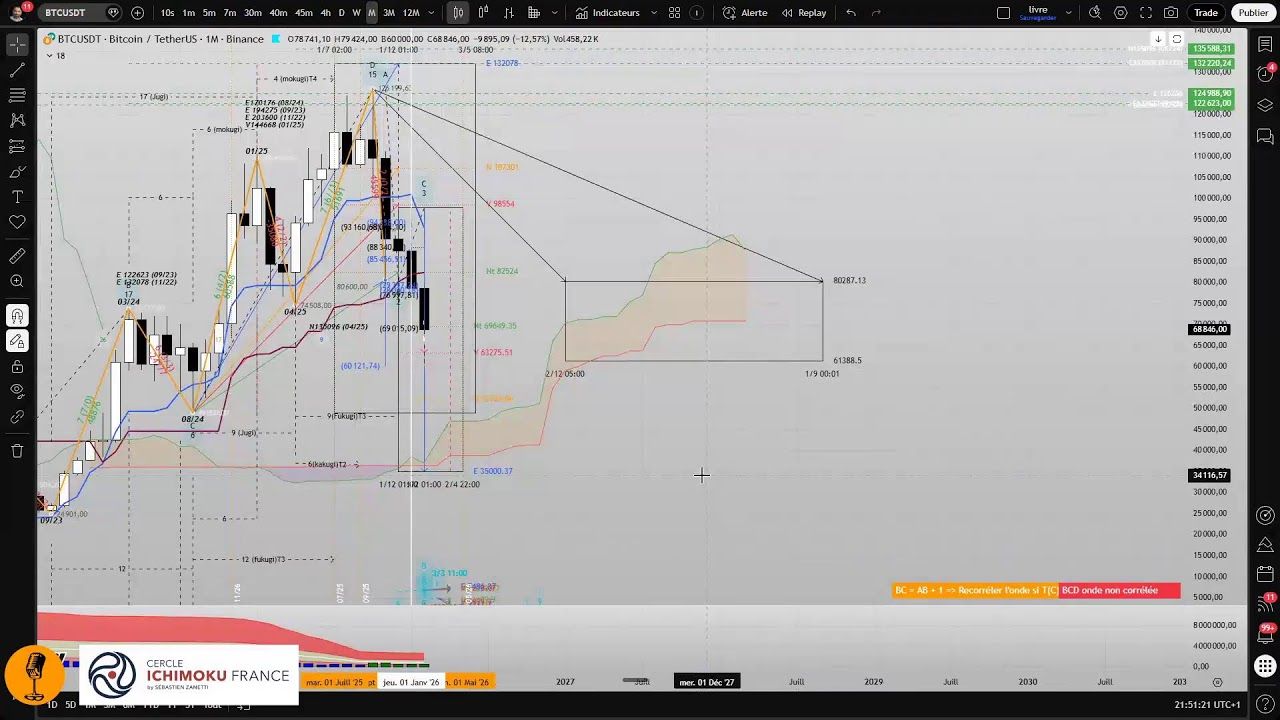Screen dimensions: 1280x720
Task: Toggle hide all drawings eye icon
Action: pos(17,391)
